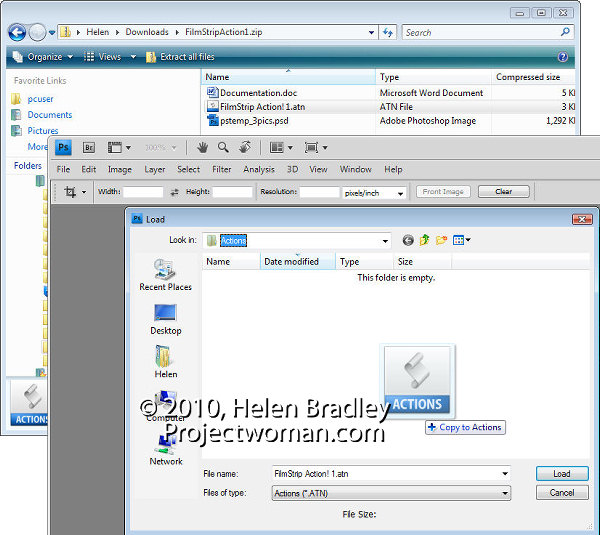Image resolution: width=600 pixels, height=535 pixels.
Task: Select FilmStrip Action! 1.atn in Explorer list
Action: pos(262,107)
